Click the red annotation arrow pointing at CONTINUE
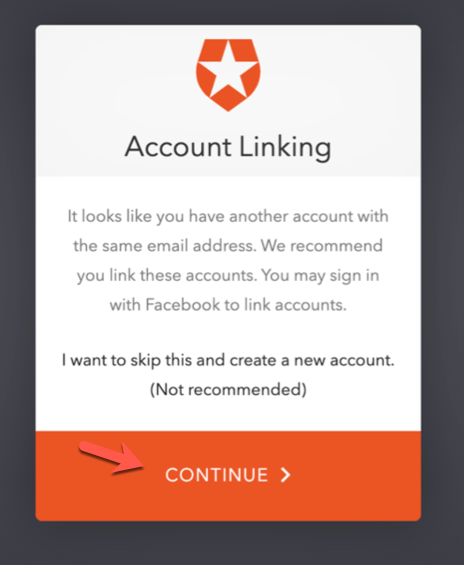This screenshot has height=565, width=464. tap(112, 458)
